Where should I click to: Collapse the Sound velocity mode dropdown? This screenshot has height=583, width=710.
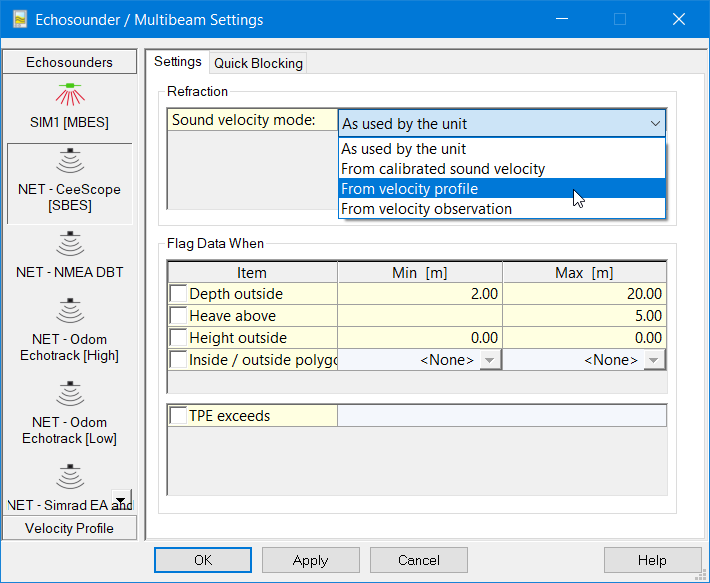point(655,124)
